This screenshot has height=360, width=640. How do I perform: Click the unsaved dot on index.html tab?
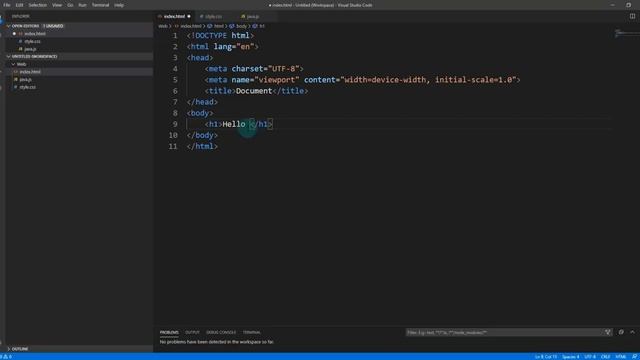tap(189, 16)
